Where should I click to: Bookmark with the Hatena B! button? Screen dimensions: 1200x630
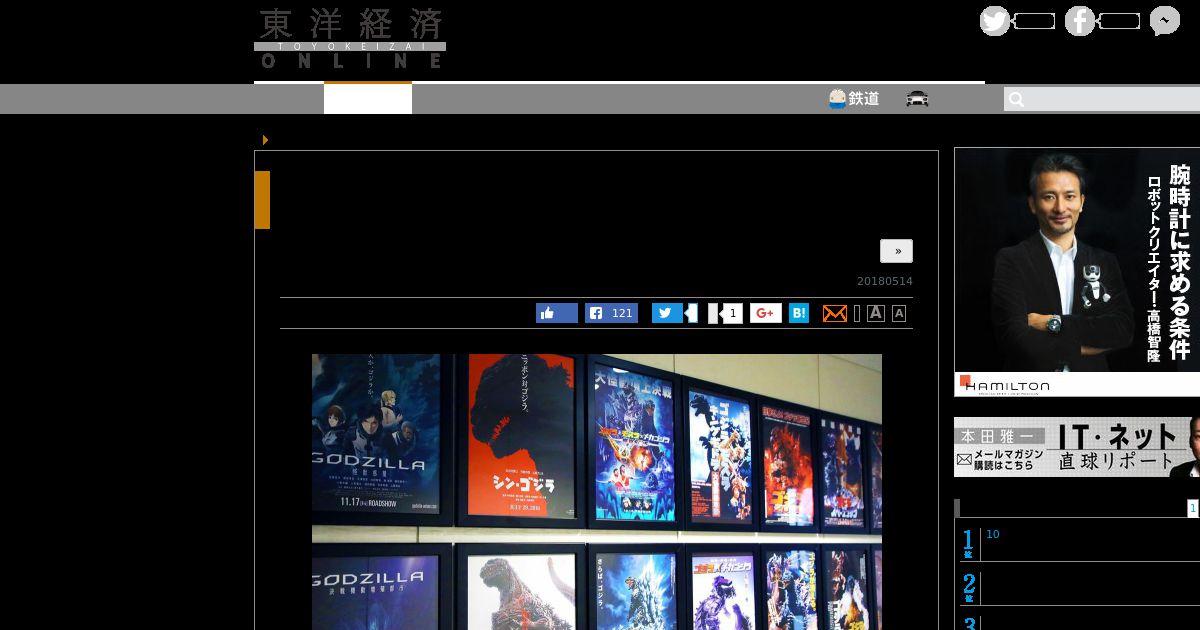coord(799,313)
